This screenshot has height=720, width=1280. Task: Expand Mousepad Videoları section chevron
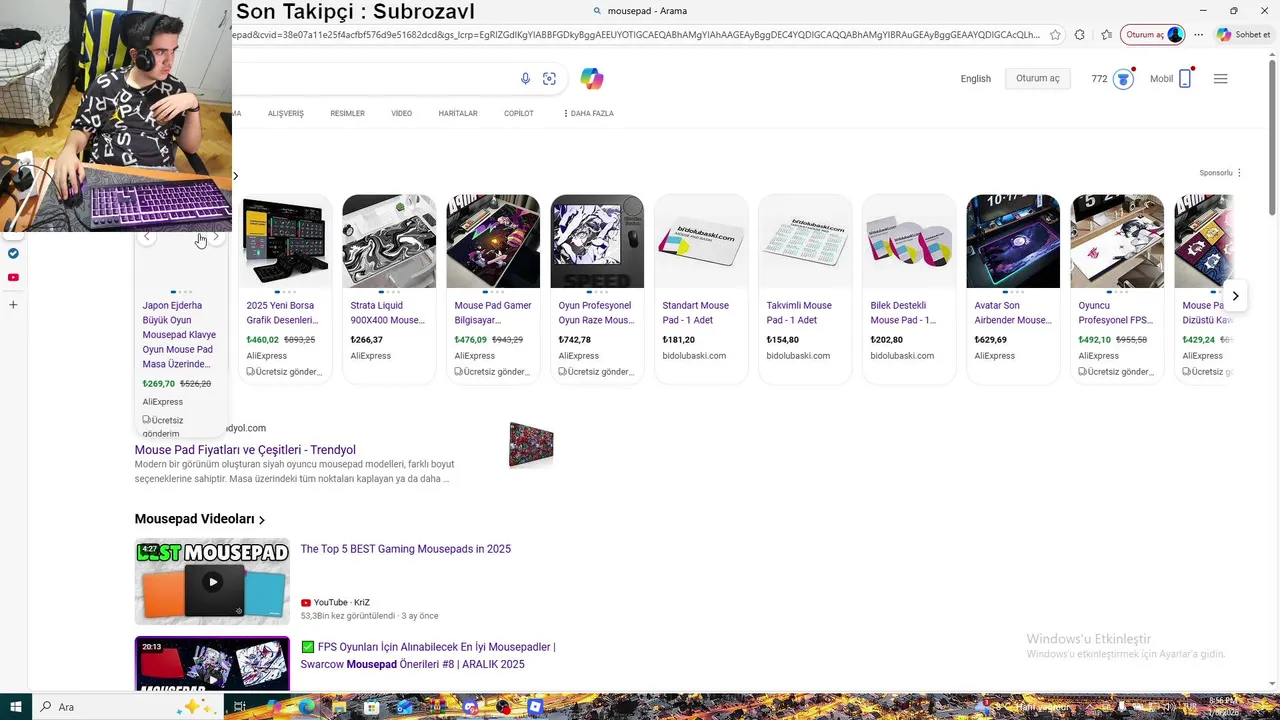point(262,520)
